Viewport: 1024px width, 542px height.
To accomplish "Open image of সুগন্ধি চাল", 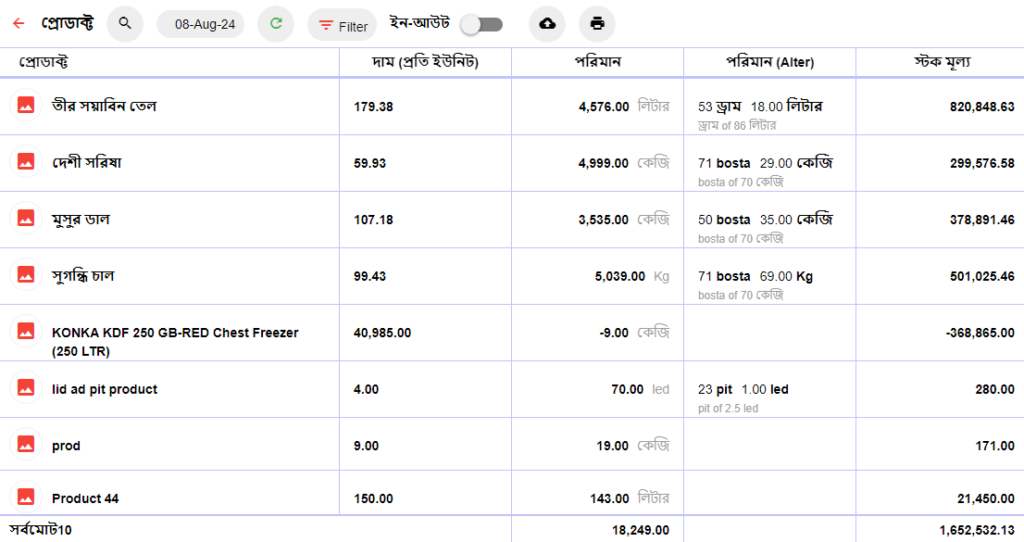I will 25,275.
